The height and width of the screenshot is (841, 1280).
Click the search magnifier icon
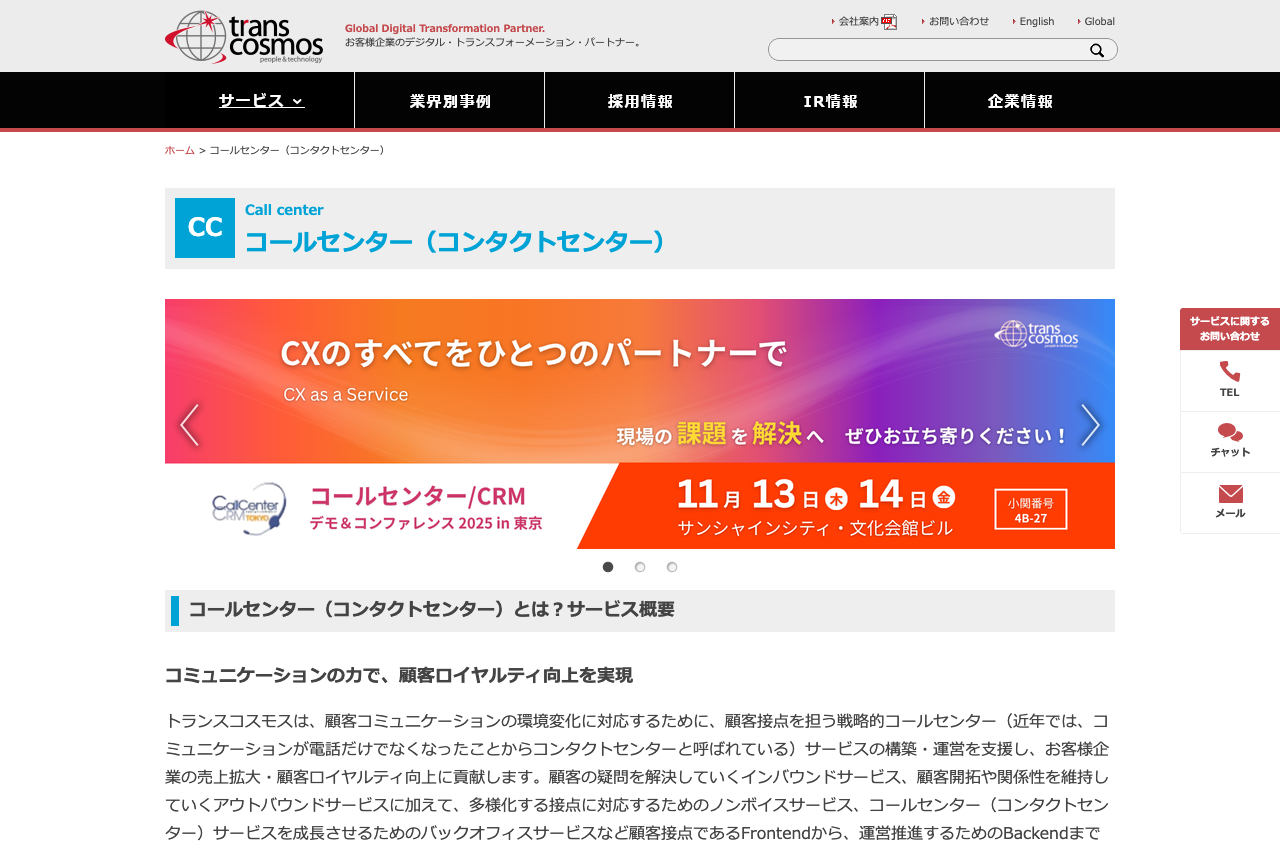point(1097,50)
